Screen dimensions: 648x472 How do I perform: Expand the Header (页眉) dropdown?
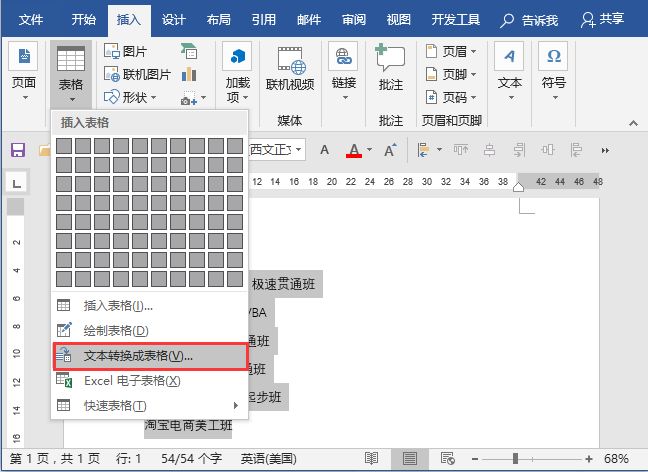[x=450, y=51]
